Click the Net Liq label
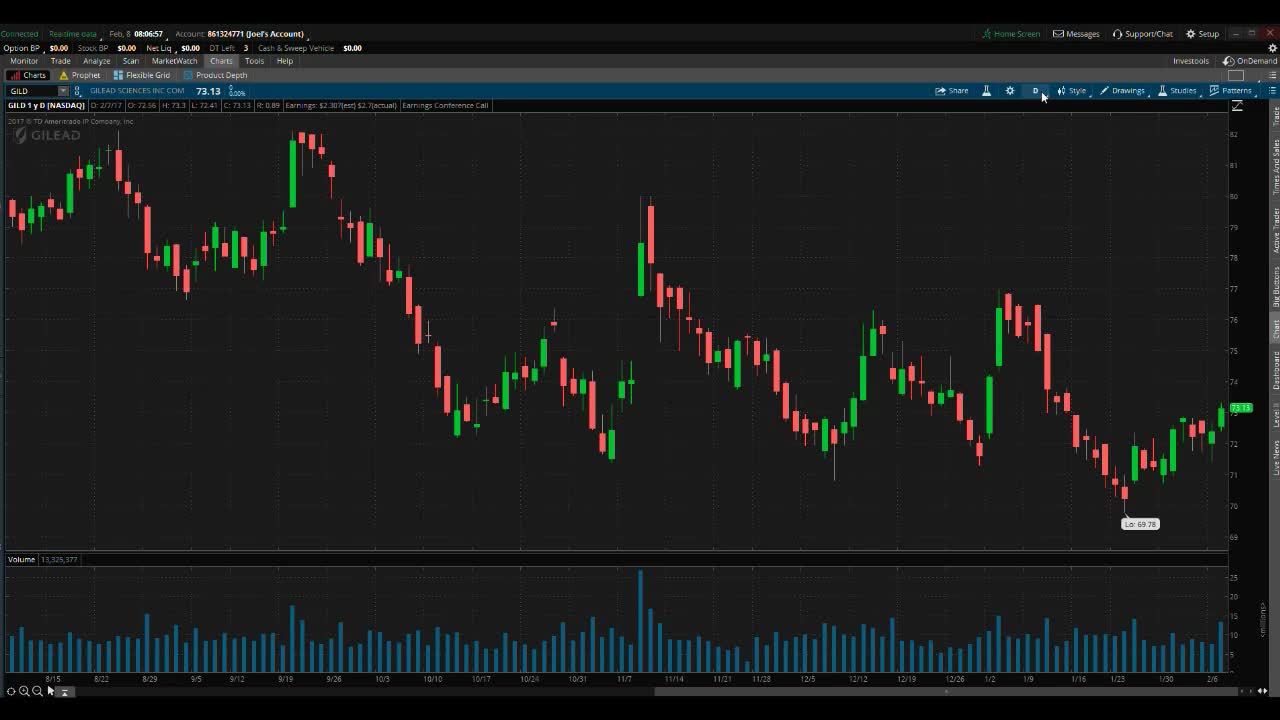This screenshot has height=720, width=1280. click(x=158, y=48)
